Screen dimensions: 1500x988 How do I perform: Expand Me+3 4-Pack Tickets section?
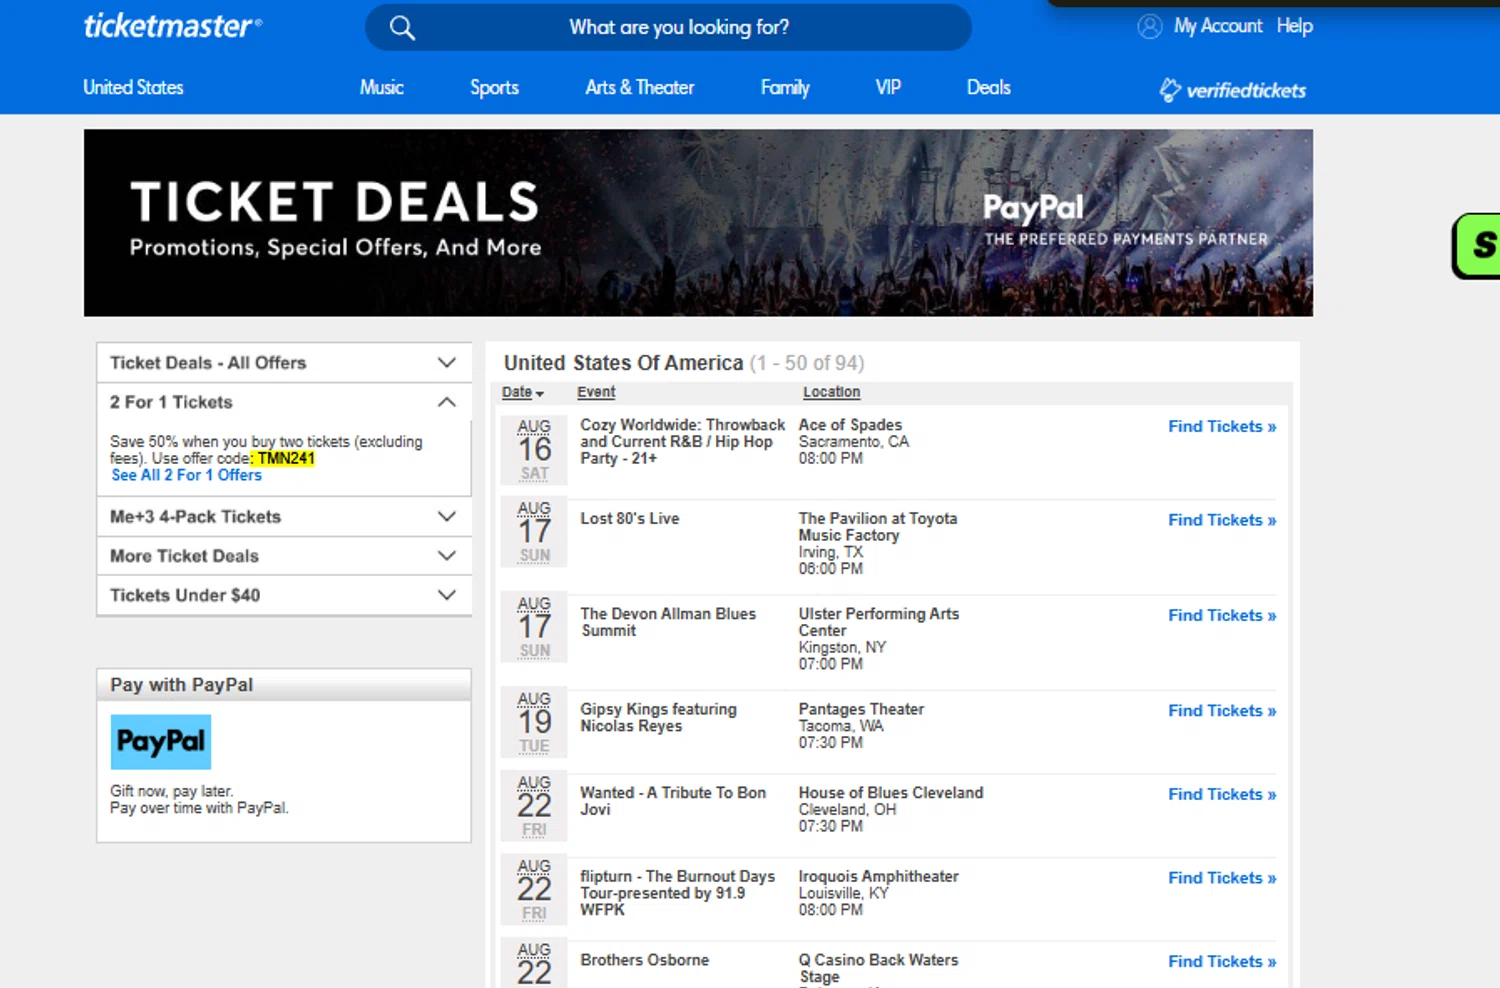(284, 517)
